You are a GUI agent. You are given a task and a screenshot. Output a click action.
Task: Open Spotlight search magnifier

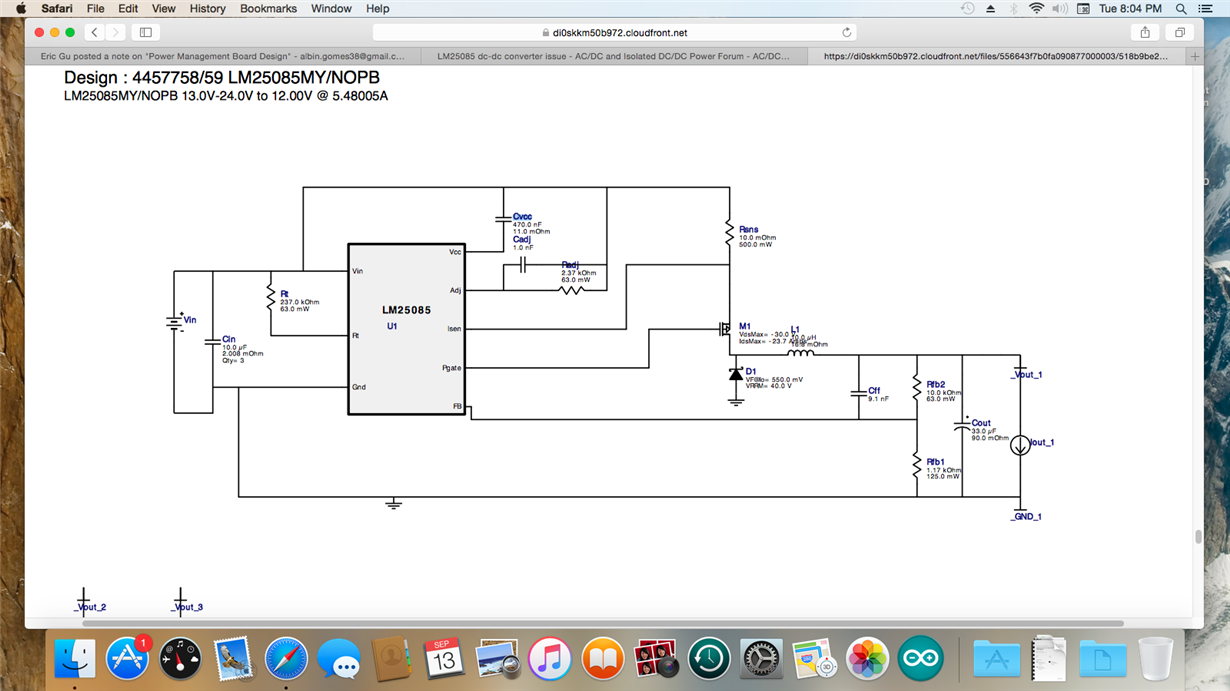coord(1181,8)
